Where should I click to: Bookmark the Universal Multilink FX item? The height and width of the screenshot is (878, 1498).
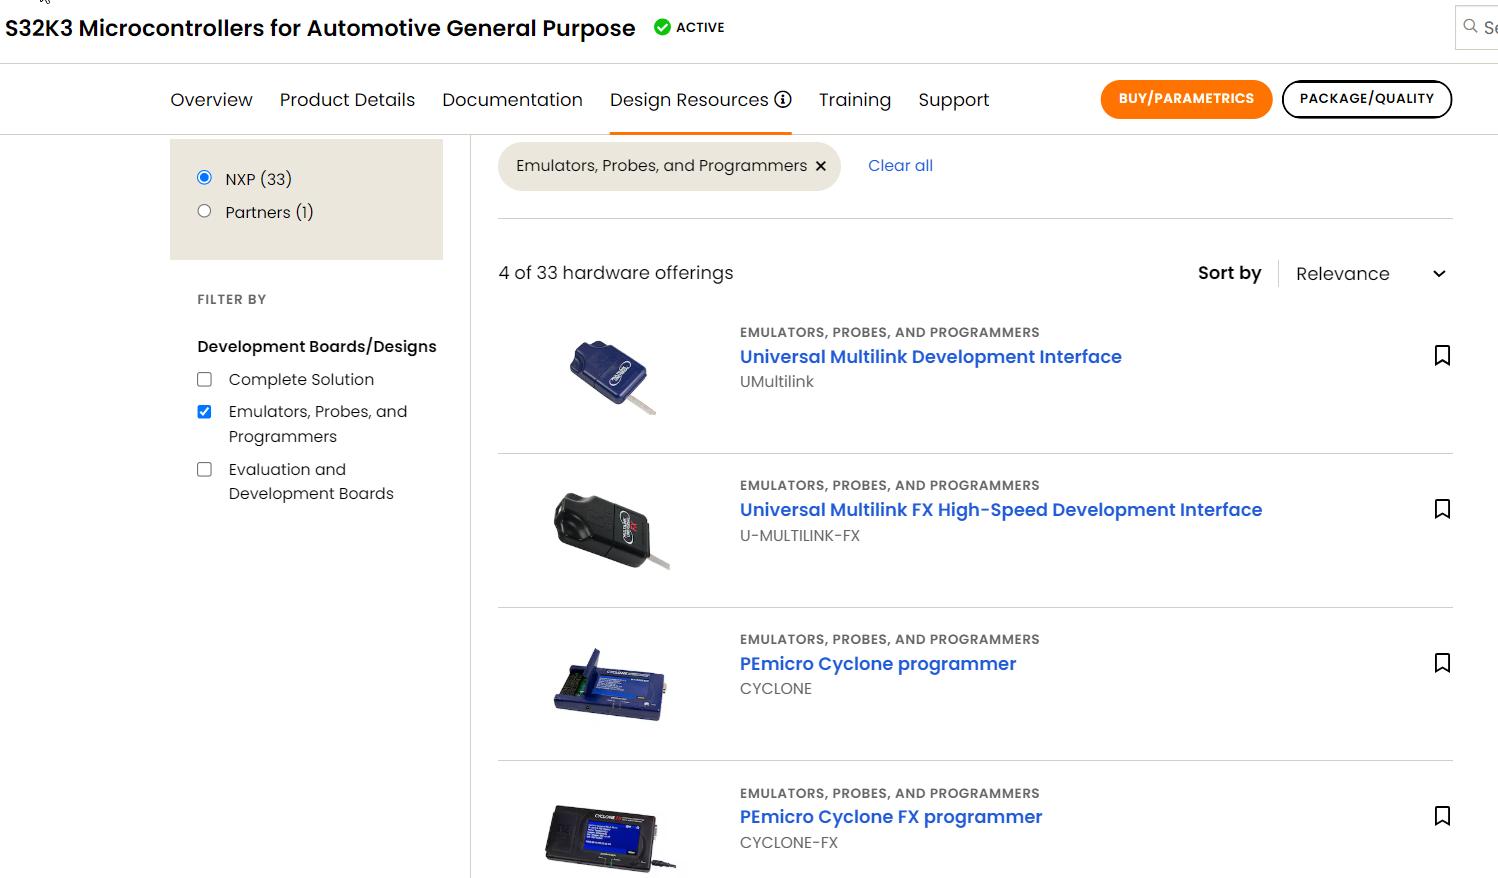click(x=1442, y=509)
